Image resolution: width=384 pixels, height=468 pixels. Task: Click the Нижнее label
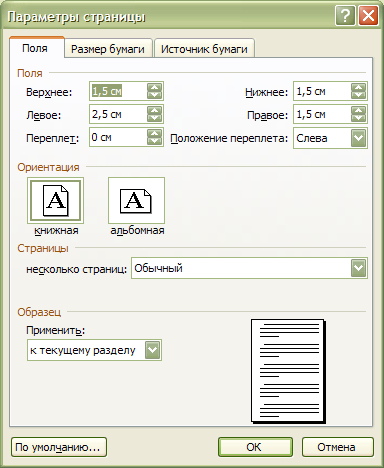(x=266, y=92)
